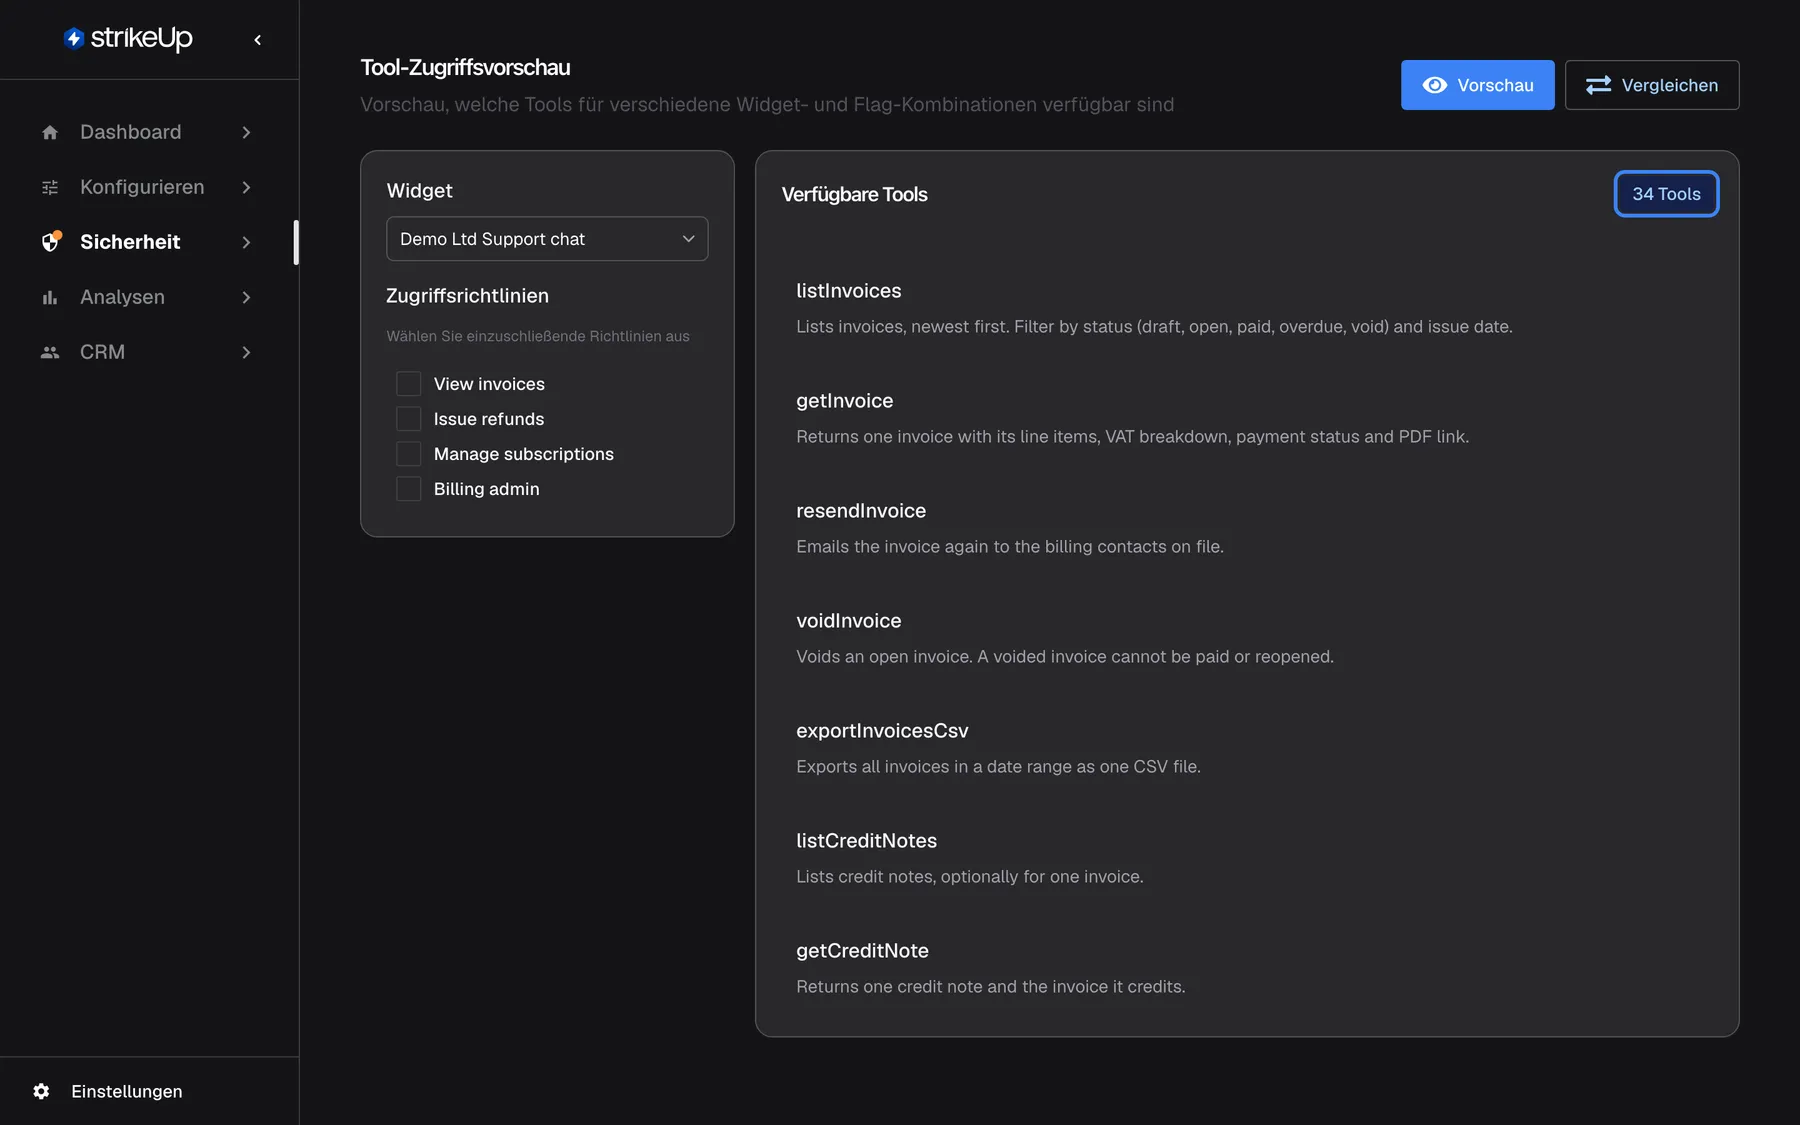Select the exportInvoicesCsv tool entry
1800x1125 pixels.
1246,748
